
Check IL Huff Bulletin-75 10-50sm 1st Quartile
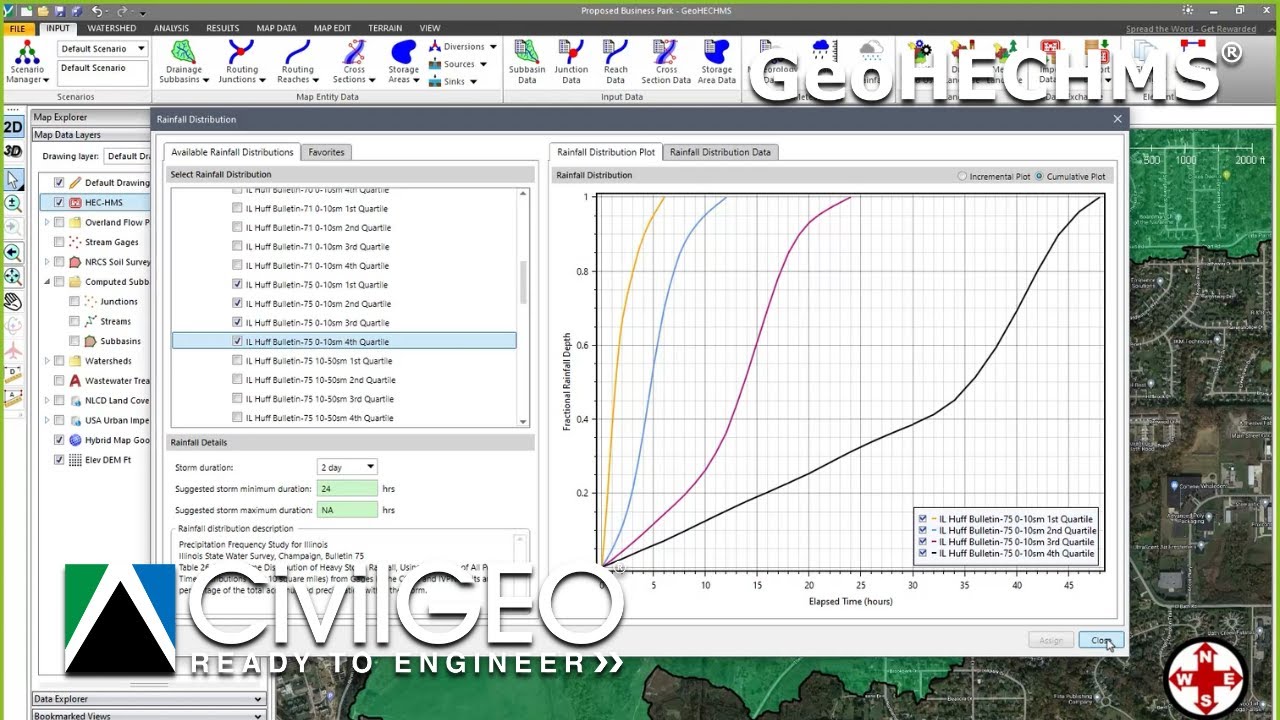237,360
